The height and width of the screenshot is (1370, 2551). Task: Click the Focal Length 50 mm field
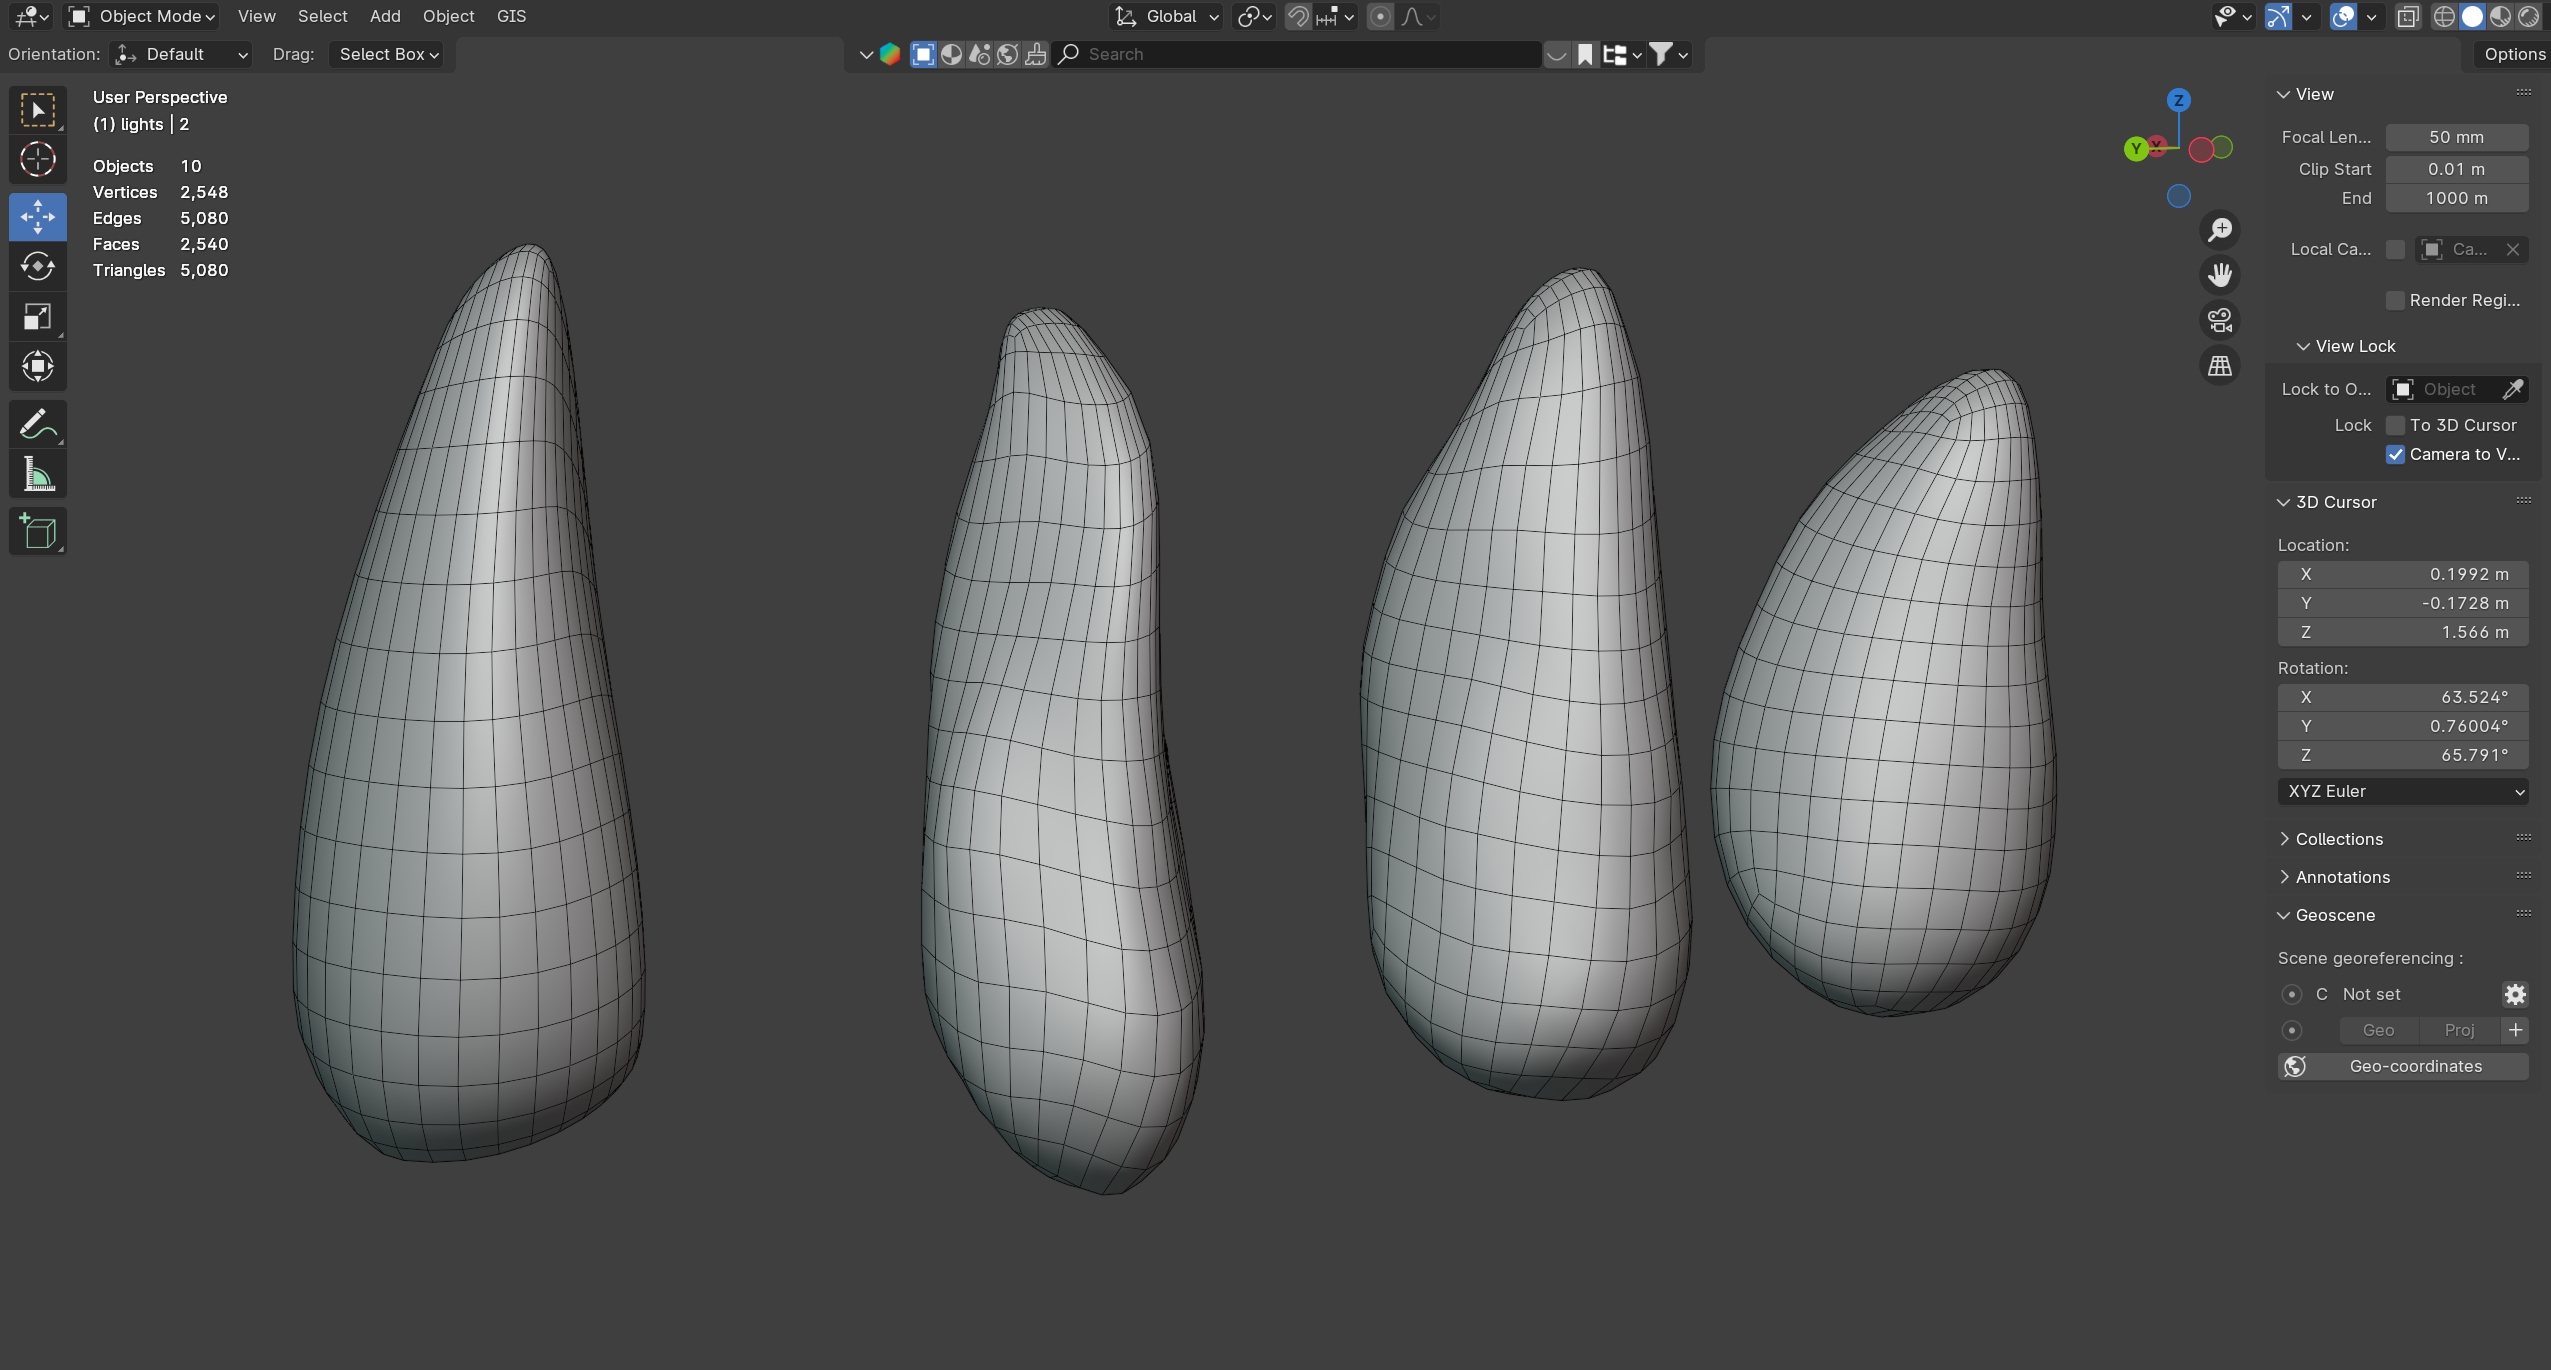[x=2456, y=137]
